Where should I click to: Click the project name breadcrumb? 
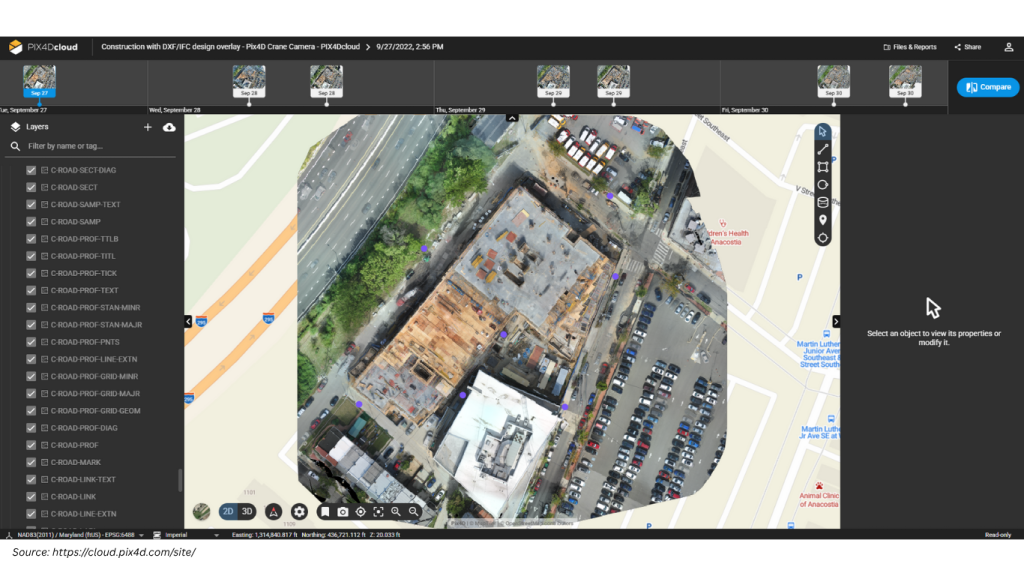click(x=231, y=47)
